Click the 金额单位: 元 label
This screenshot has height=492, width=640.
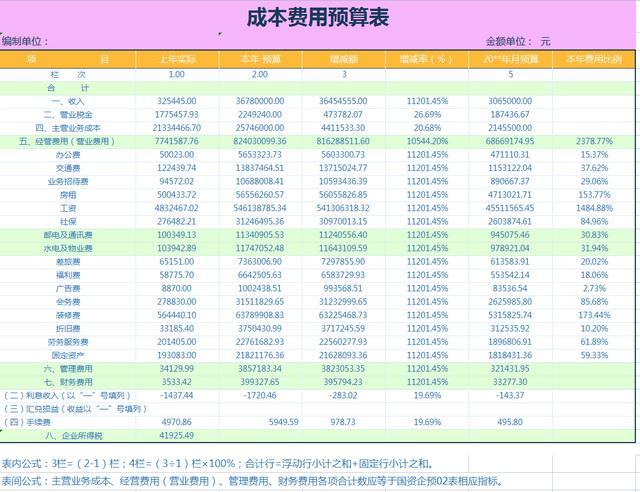[518, 41]
